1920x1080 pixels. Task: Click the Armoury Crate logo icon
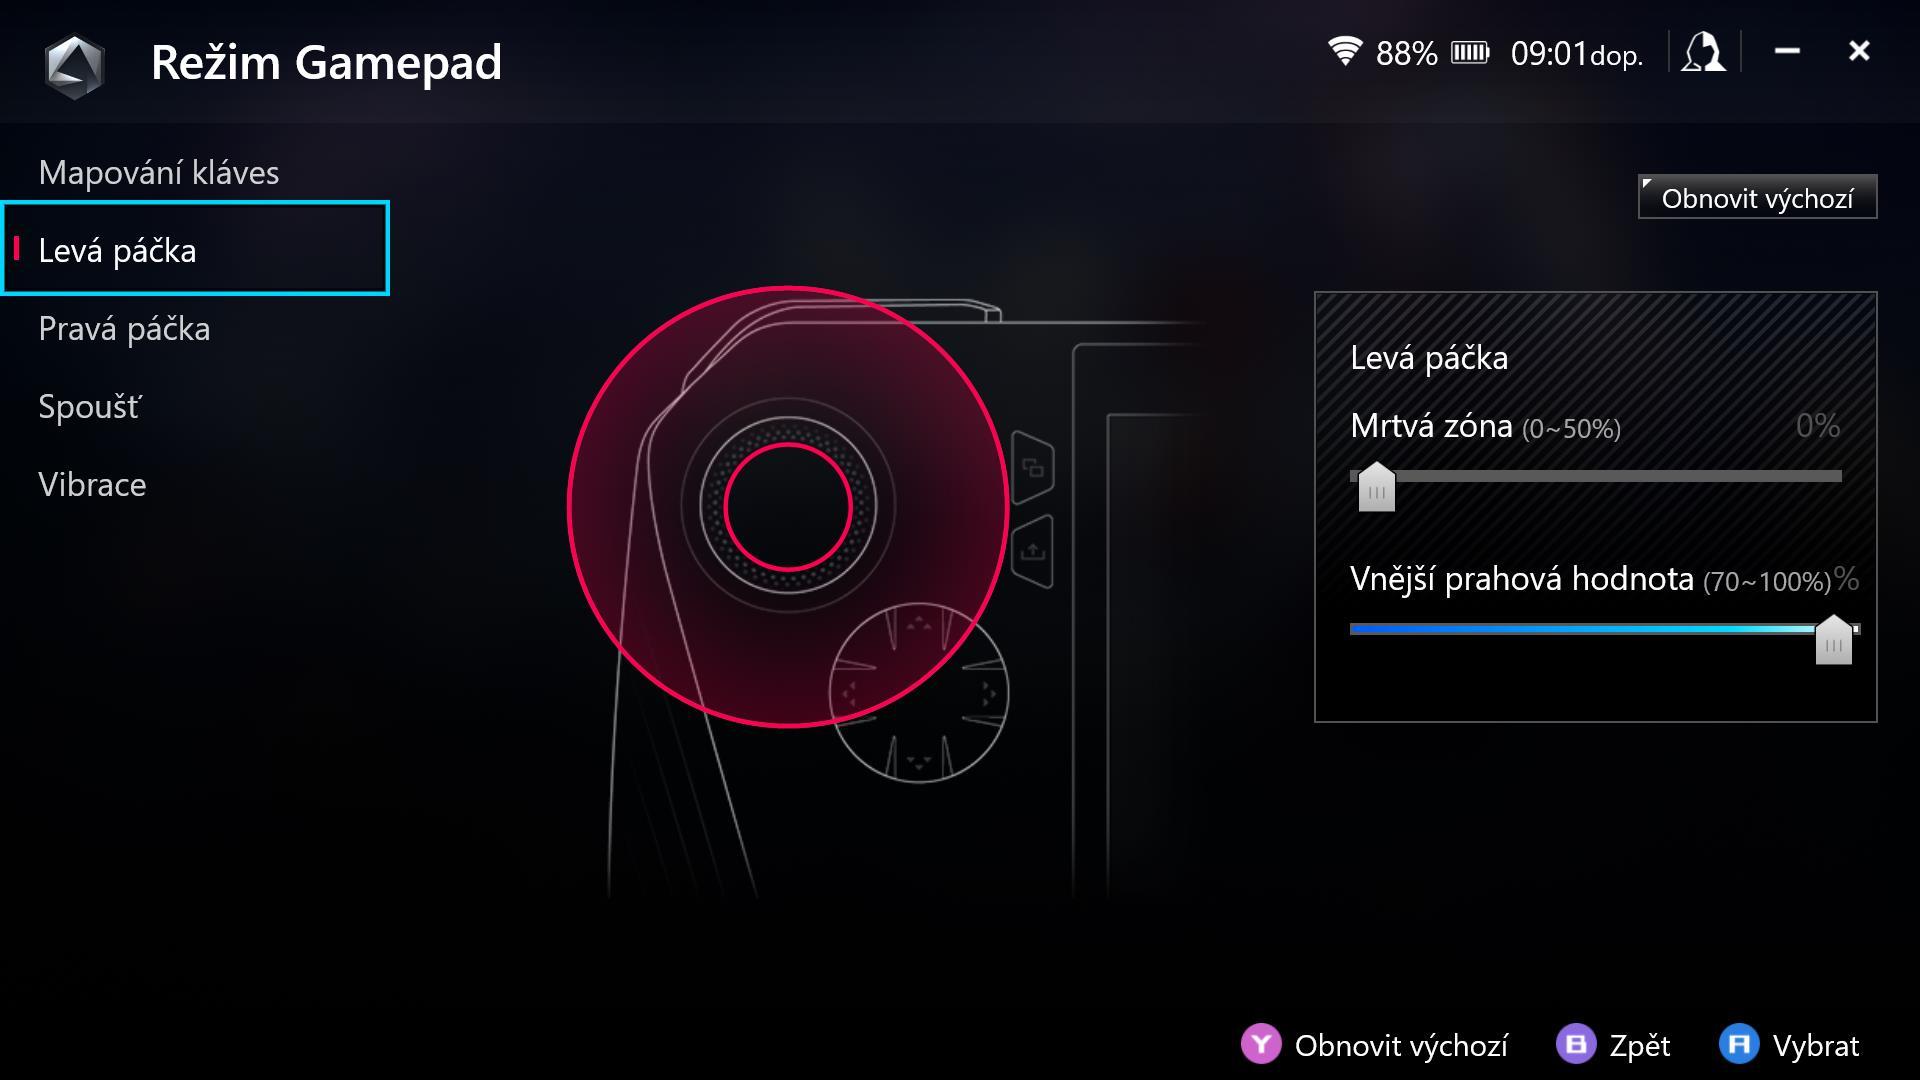tap(75, 66)
